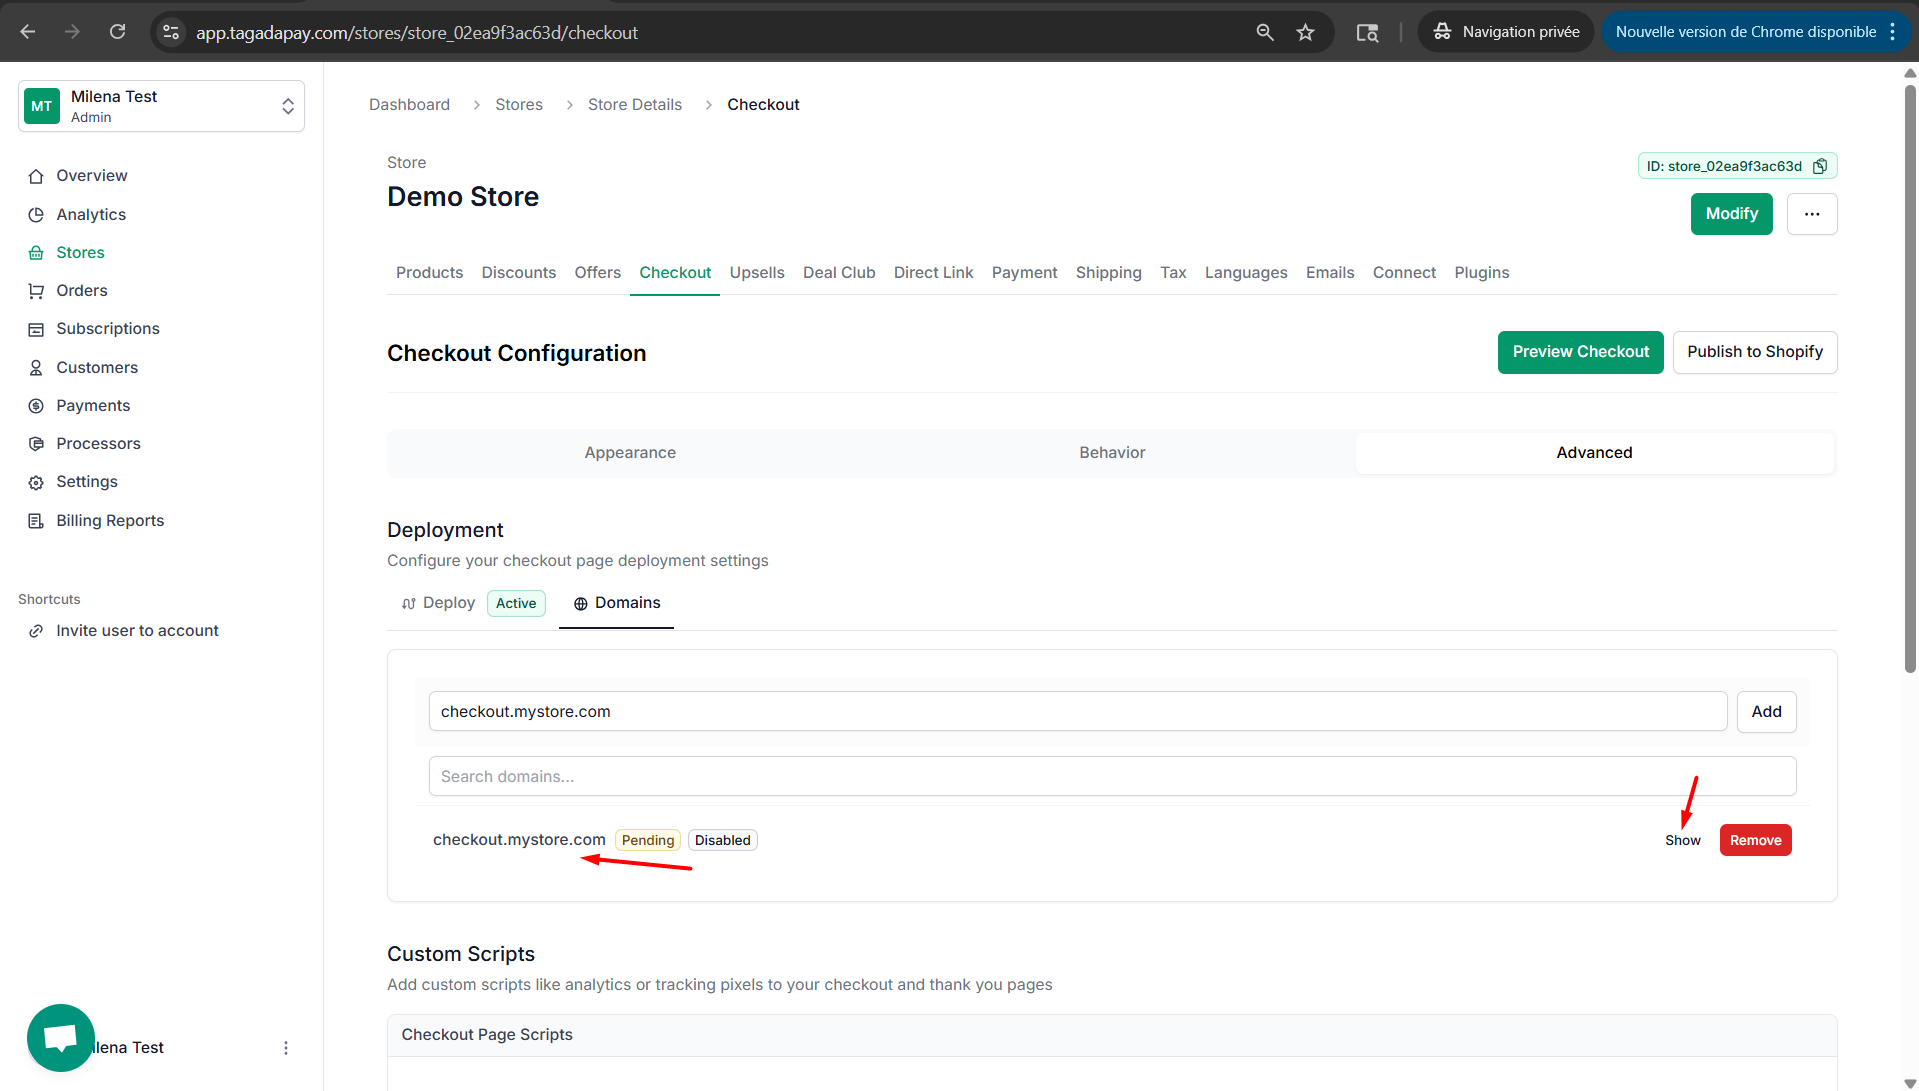Focus the domain name input field
The image size is (1919, 1091).
click(x=1078, y=712)
